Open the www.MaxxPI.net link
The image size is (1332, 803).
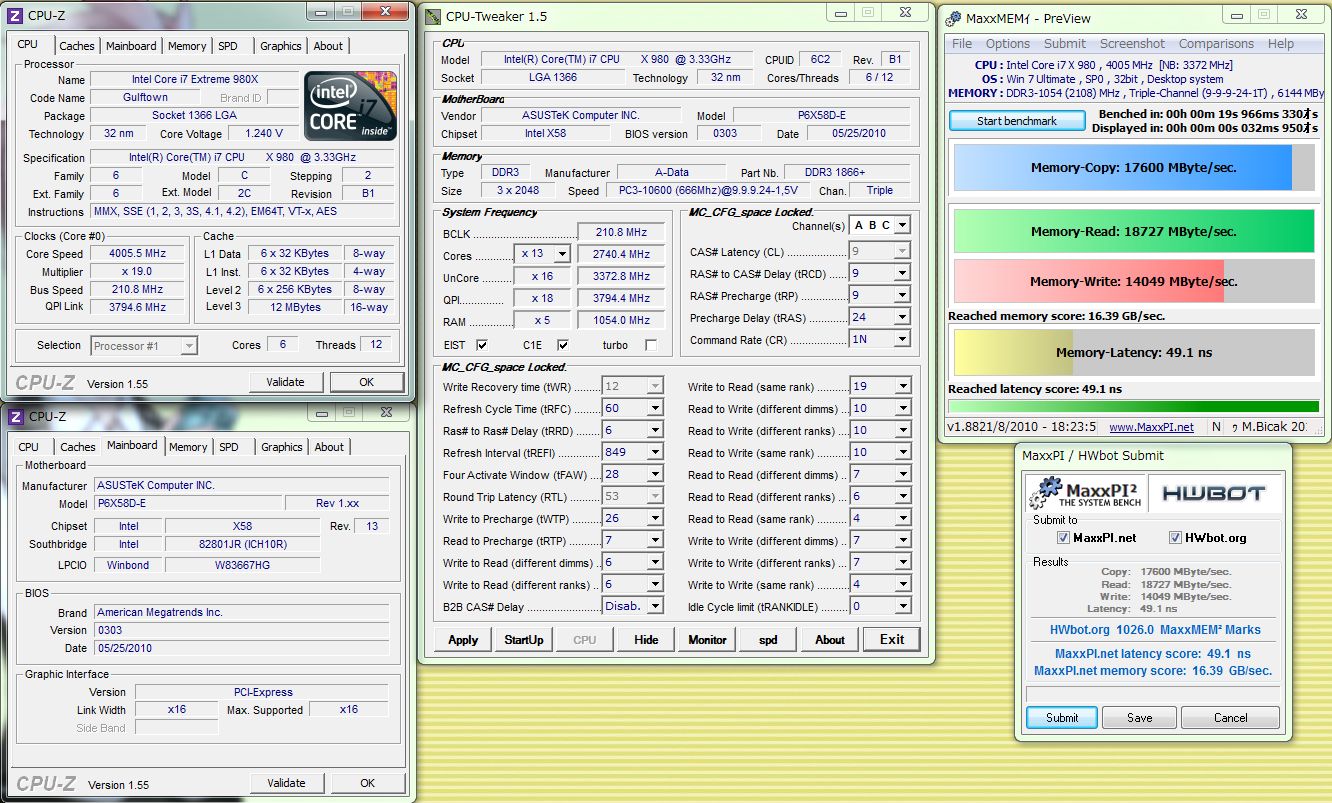(x=1151, y=427)
